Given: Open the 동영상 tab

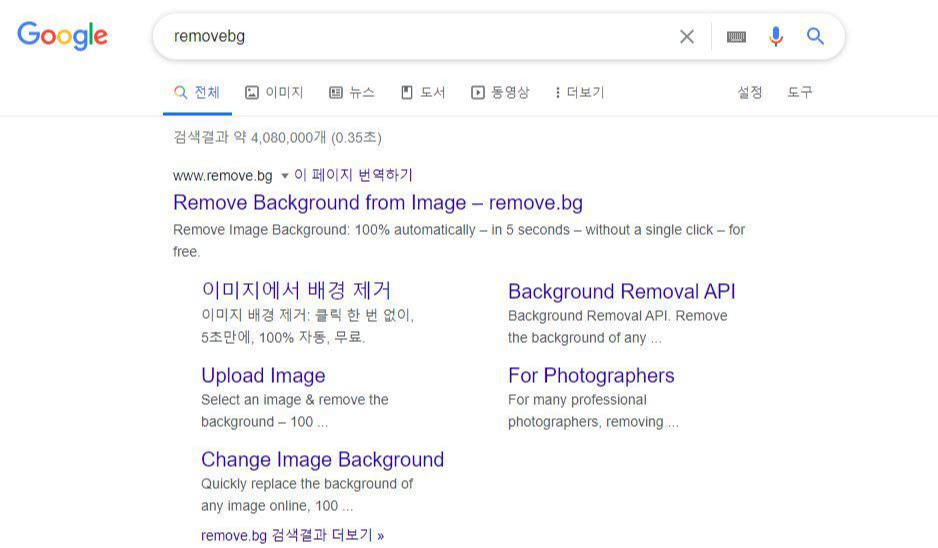Looking at the screenshot, I should 500,92.
